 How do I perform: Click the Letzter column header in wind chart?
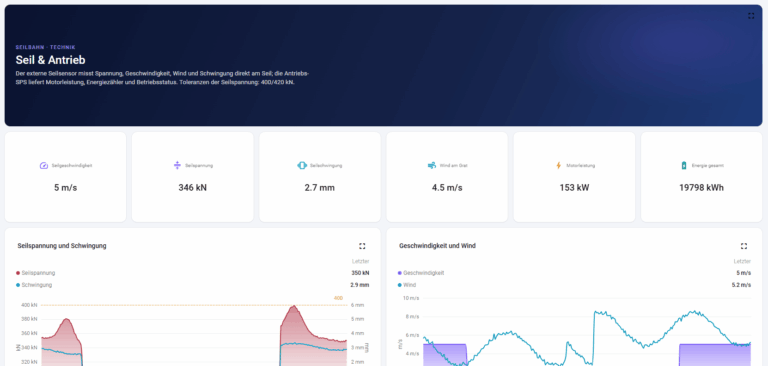(x=742, y=261)
